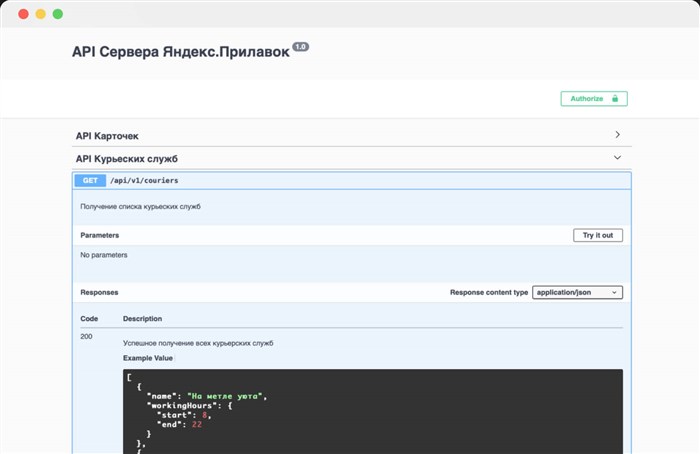Click the Получение списка курьерских служб description
The width and height of the screenshot is (700, 454).
tap(140, 207)
